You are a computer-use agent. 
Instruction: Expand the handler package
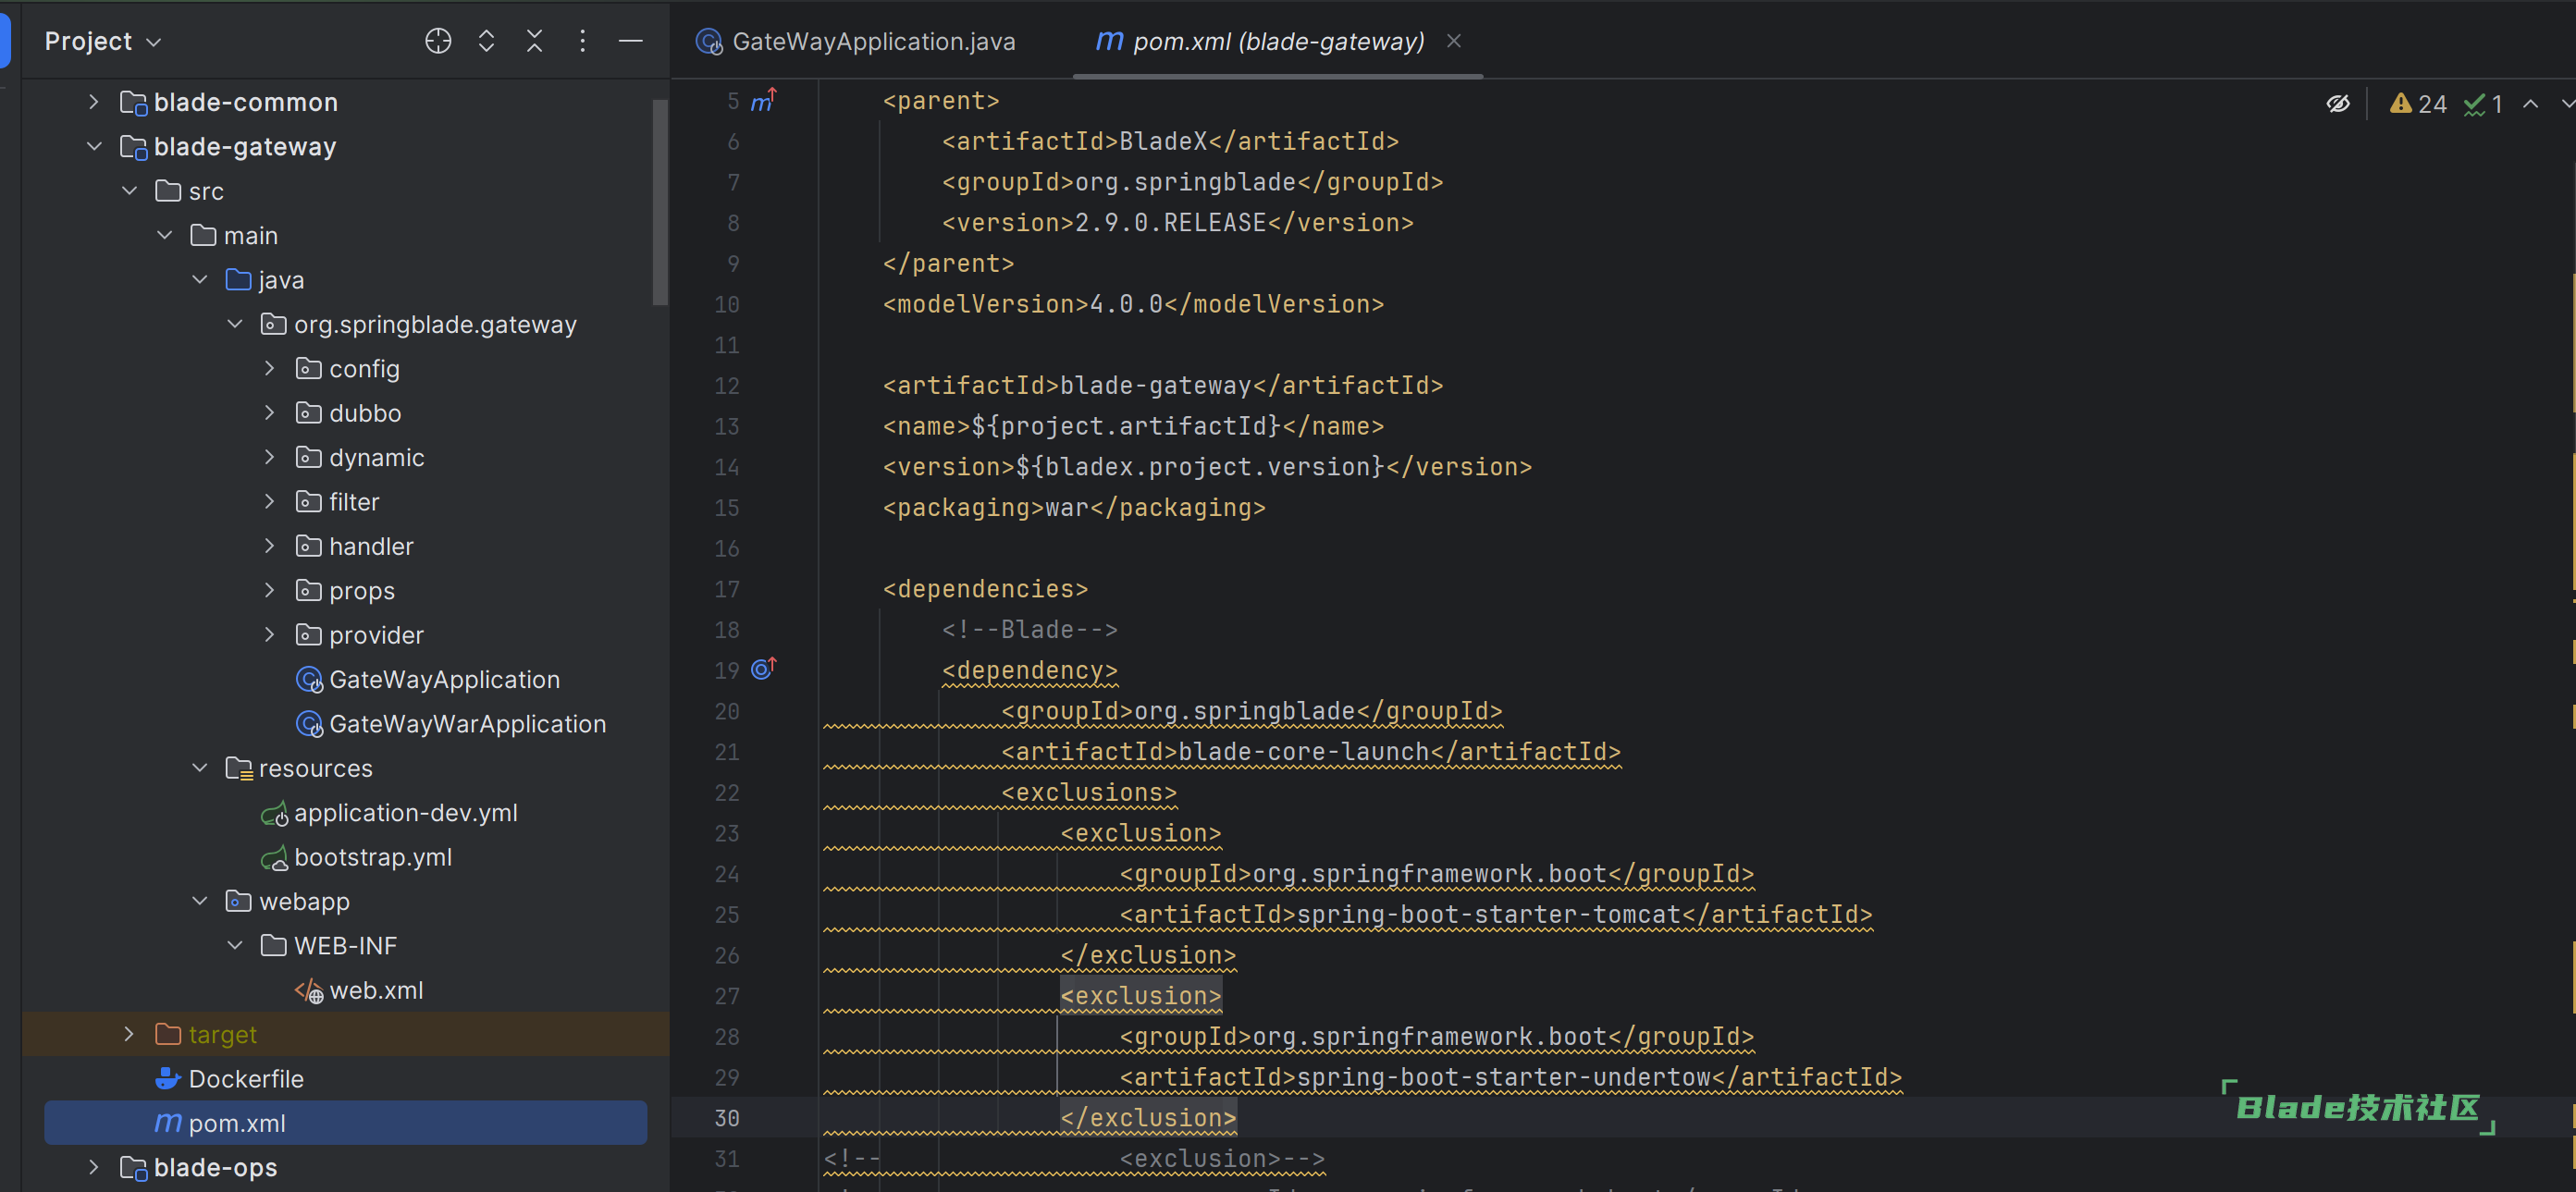269,546
